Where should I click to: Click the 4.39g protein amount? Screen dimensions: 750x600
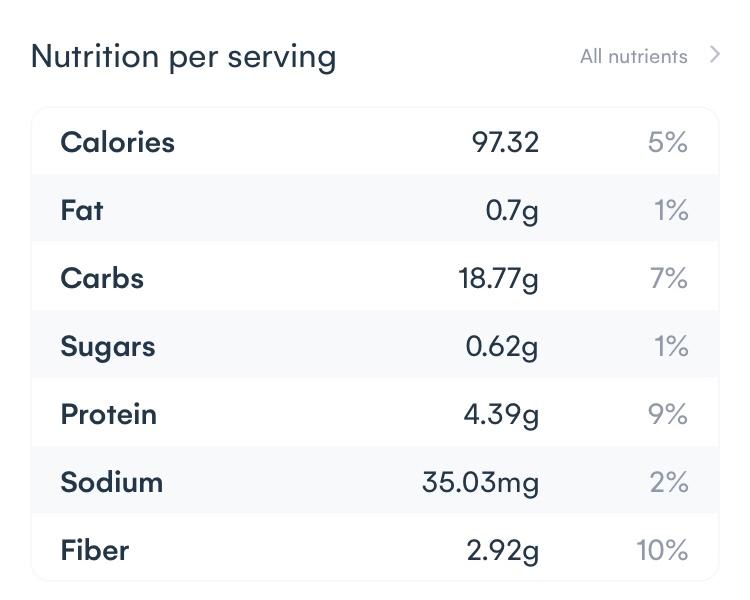click(x=501, y=414)
